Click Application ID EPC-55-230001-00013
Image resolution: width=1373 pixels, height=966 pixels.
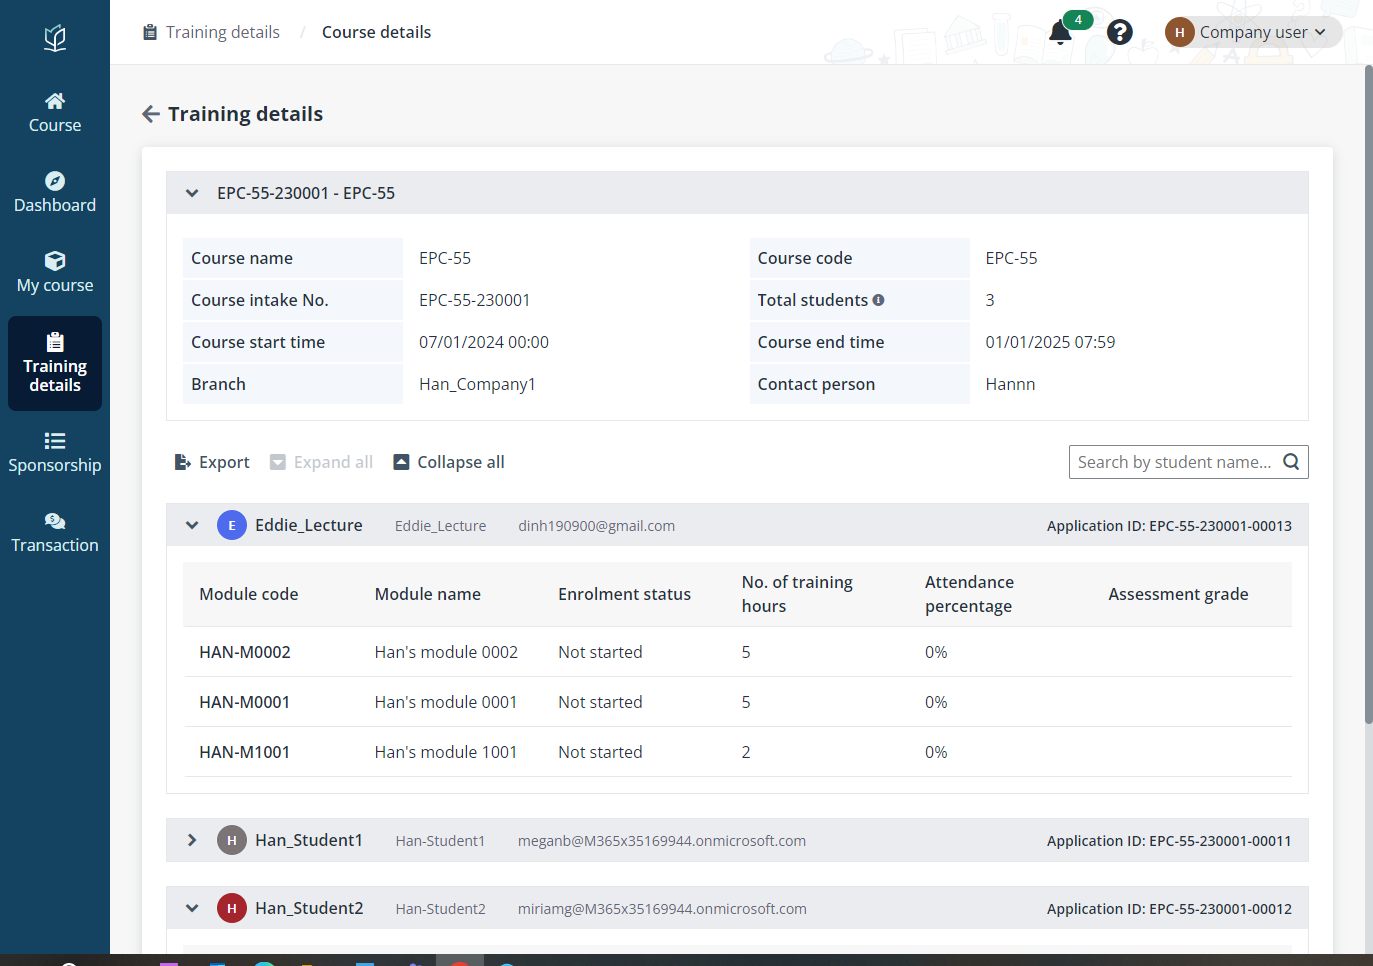coord(1169,526)
